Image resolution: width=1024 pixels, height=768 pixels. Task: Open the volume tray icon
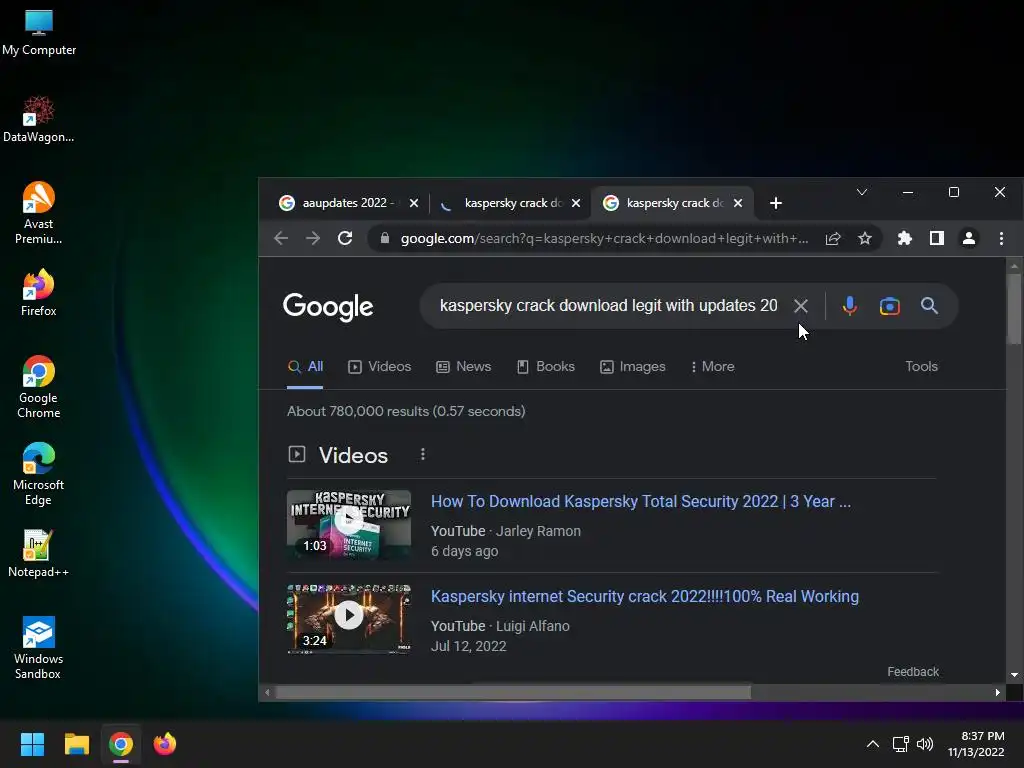click(x=925, y=744)
